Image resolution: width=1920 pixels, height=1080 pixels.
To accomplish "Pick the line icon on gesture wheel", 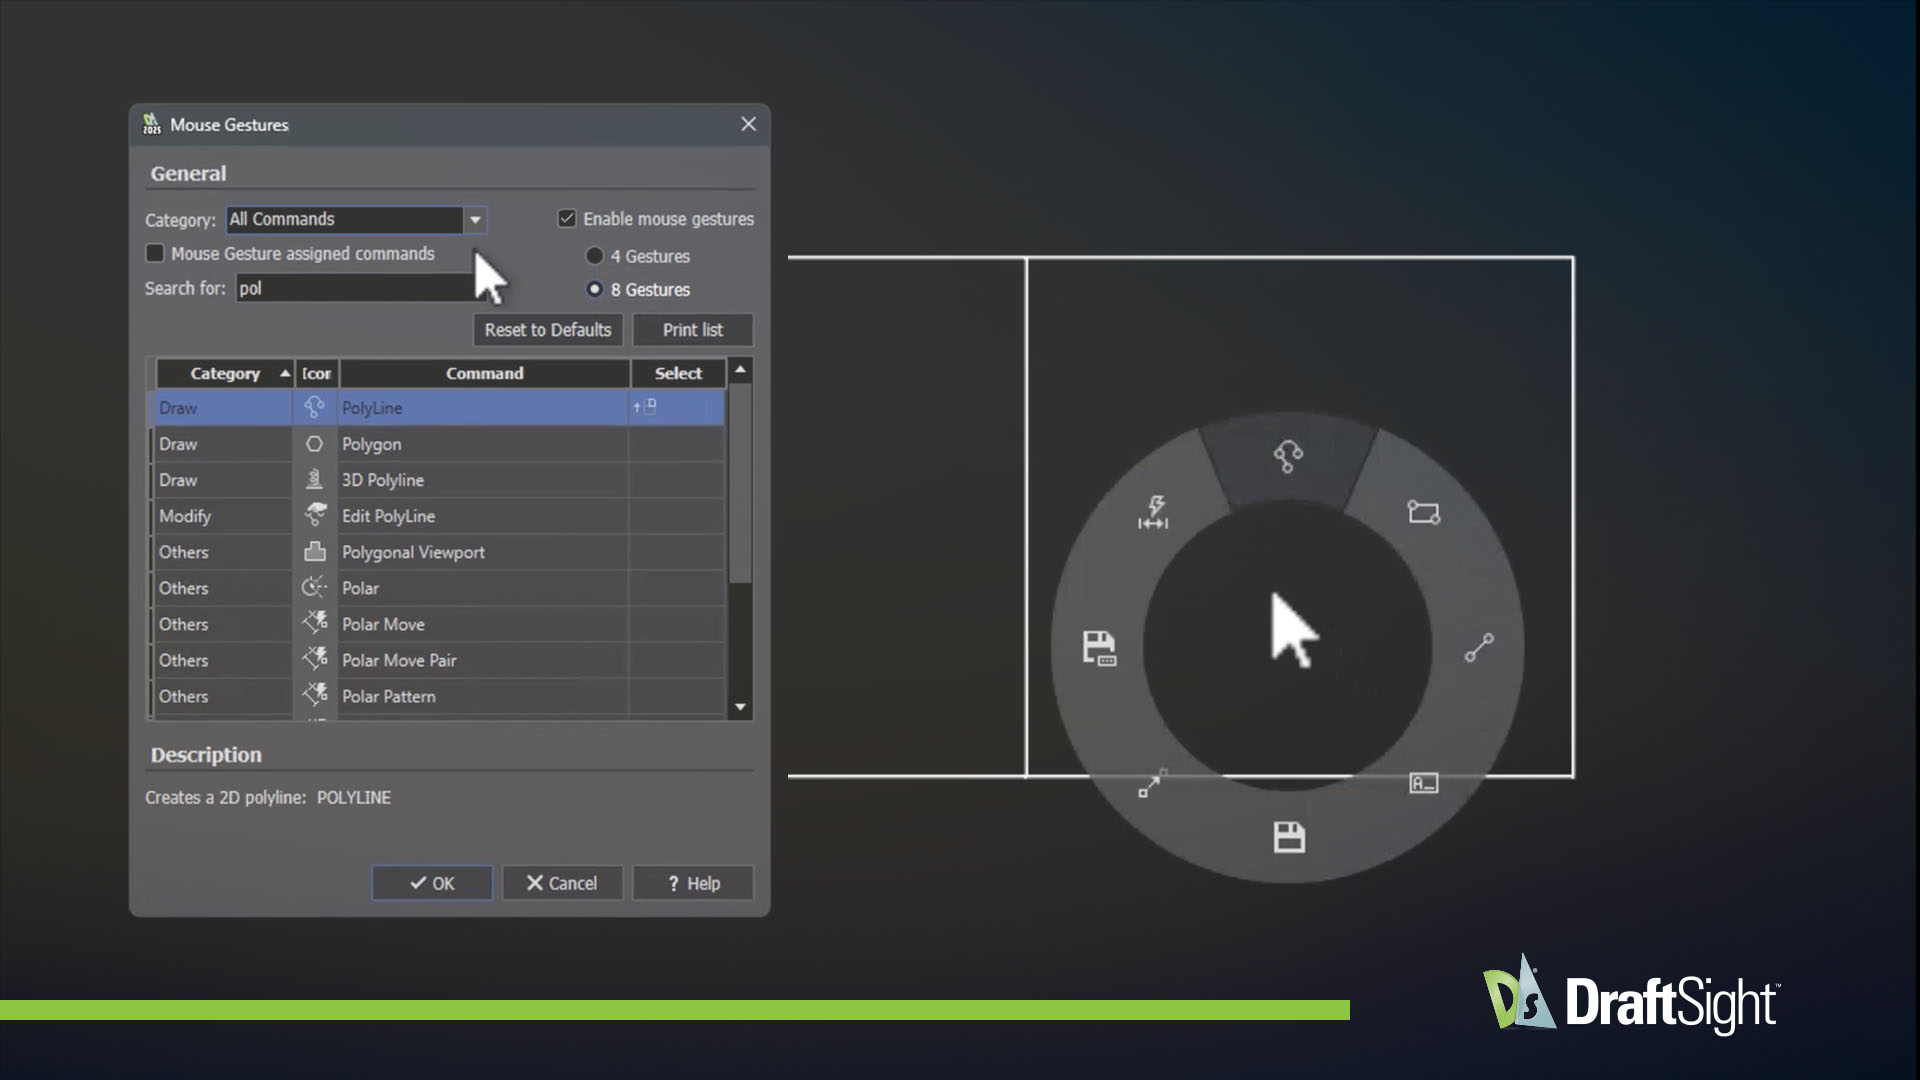I will [1479, 648].
